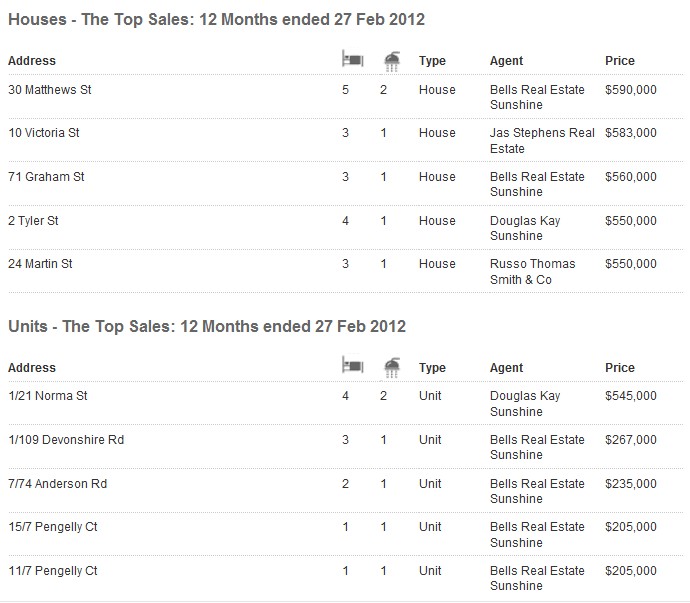Viewport: 690px width, 603px height.
Task: Select 1/109 Devonshire Rd unit
Action: tap(66, 440)
